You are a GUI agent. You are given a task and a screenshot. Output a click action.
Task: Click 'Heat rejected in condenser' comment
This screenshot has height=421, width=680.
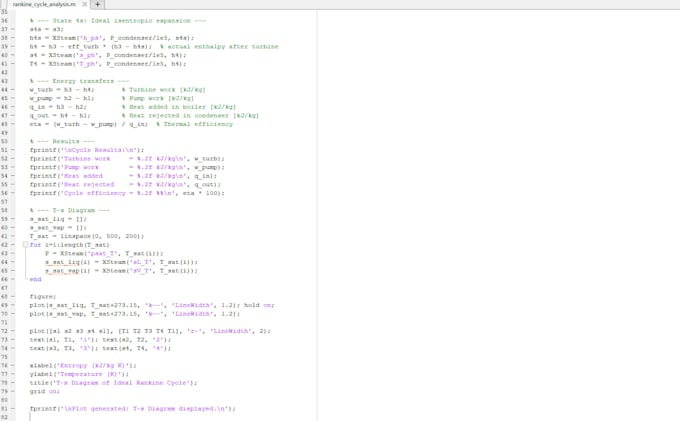pos(190,115)
